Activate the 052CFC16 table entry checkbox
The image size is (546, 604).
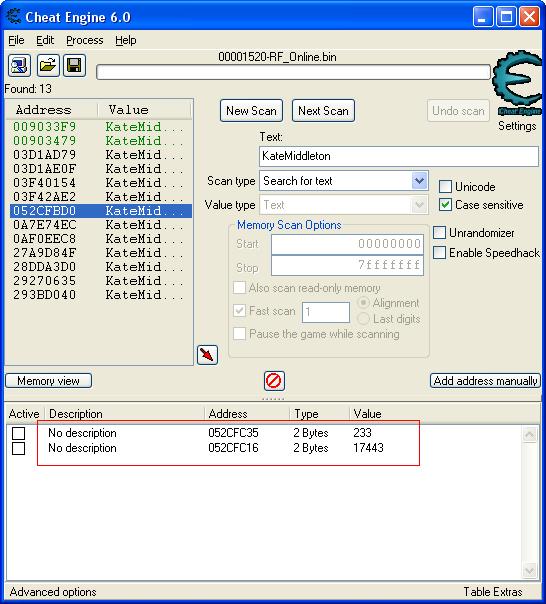click(x=18, y=448)
